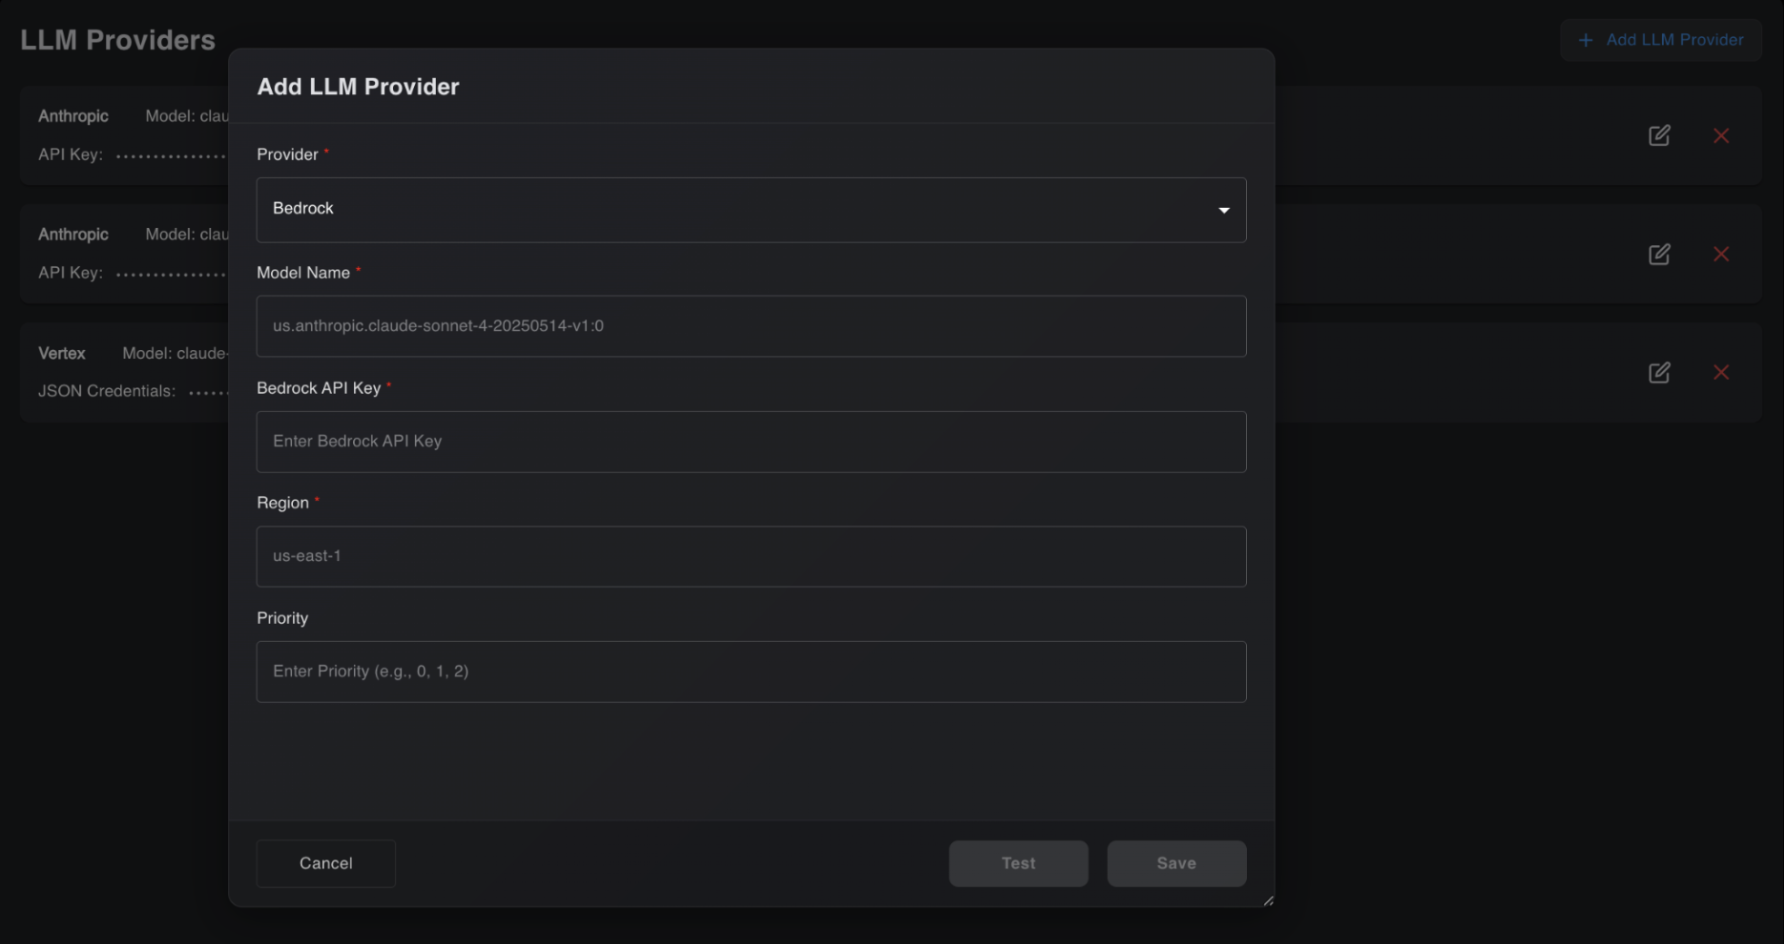Edit the Vertex provider entry
Screen dimensions: 1784x944
click(x=1659, y=372)
